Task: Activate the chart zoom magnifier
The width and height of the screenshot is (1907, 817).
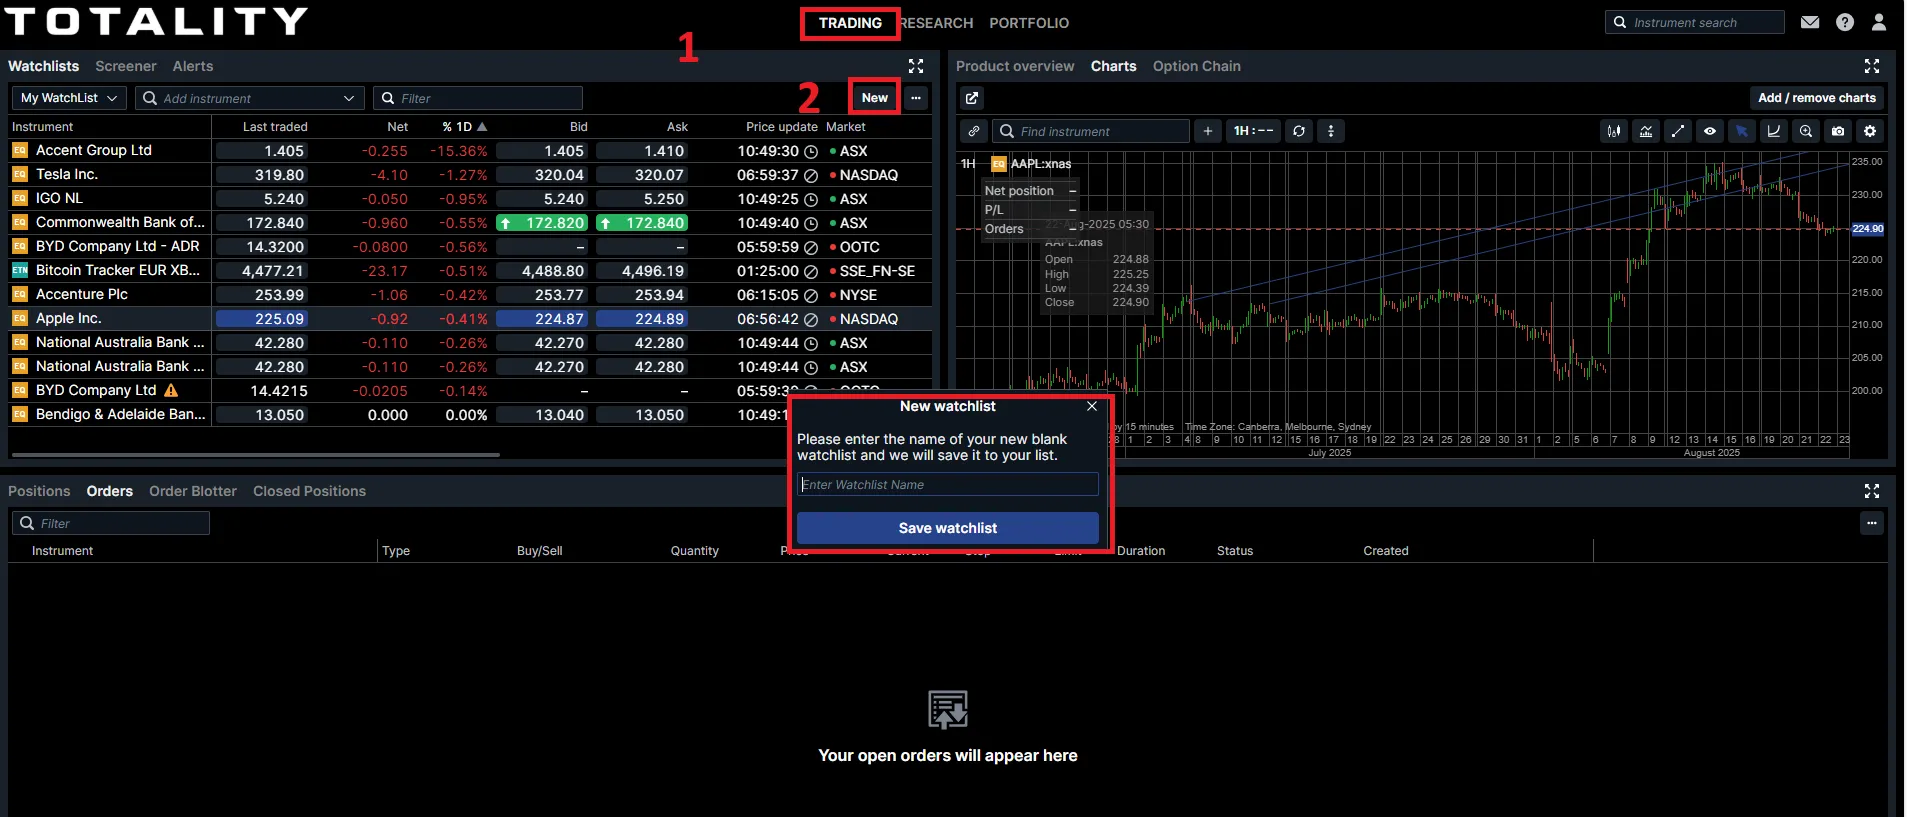Action: (x=1806, y=131)
